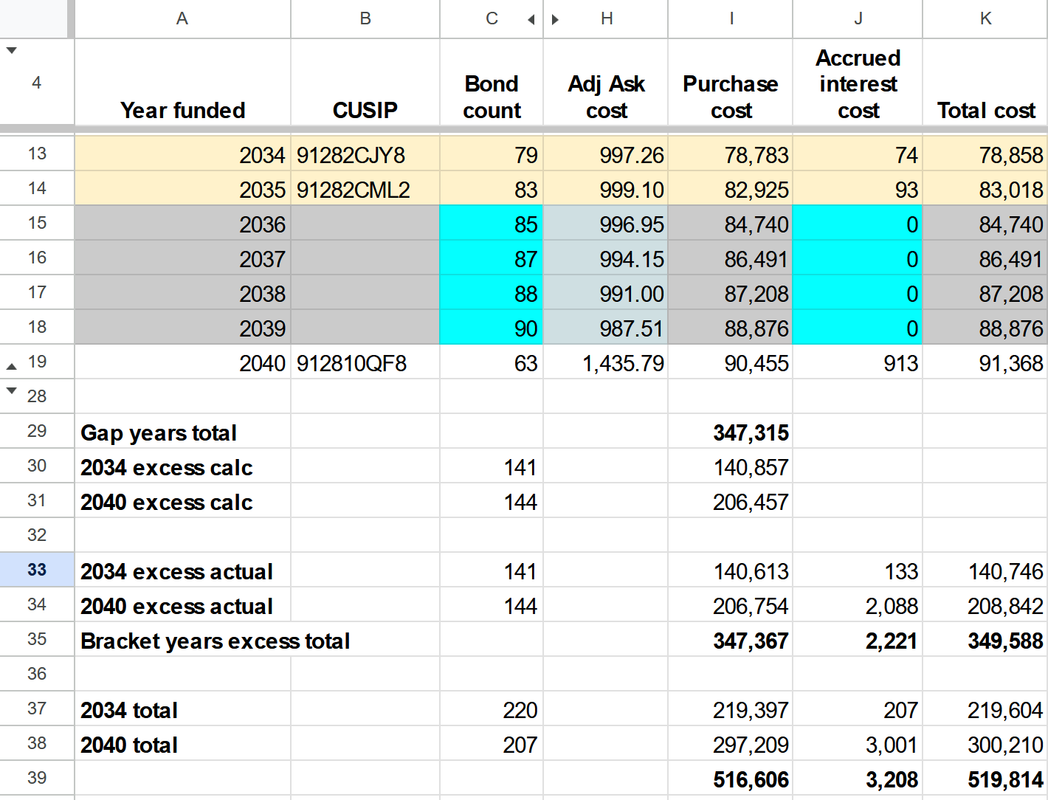Select row 15 header
This screenshot has width=1048, height=800.
click(x=37, y=223)
